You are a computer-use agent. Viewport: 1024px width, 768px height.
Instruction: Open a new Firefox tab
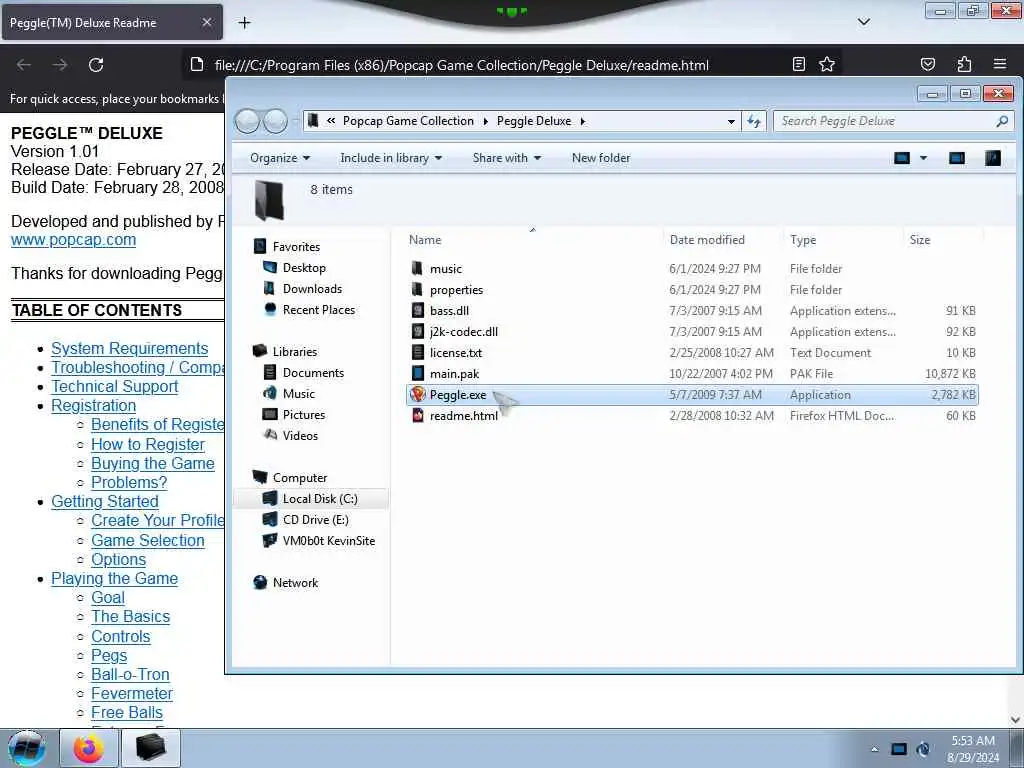(x=244, y=23)
